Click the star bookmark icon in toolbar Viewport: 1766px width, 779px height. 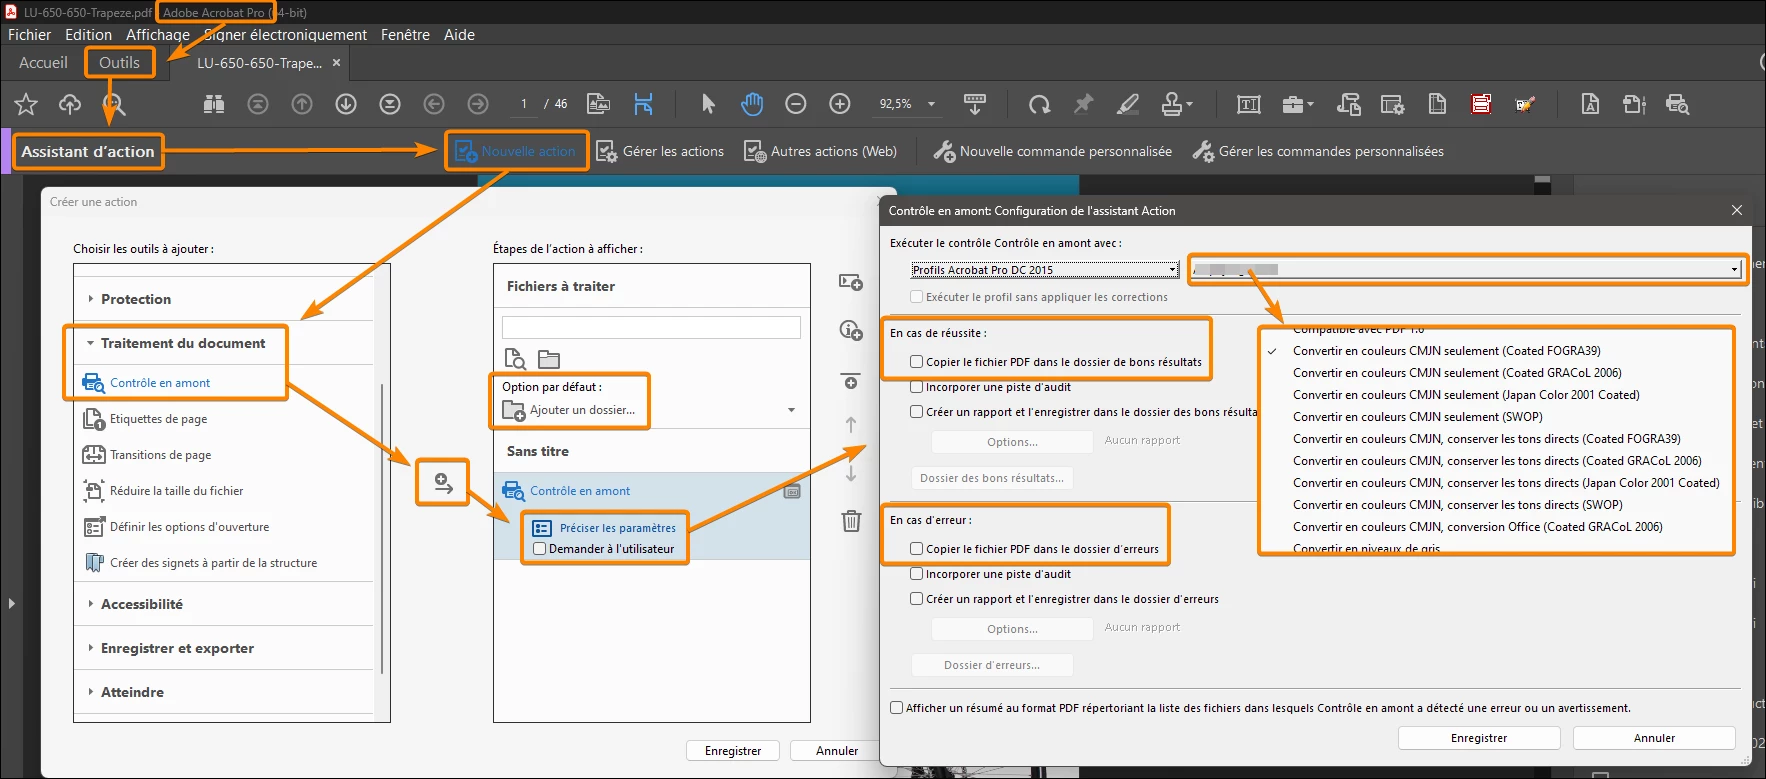(26, 104)
